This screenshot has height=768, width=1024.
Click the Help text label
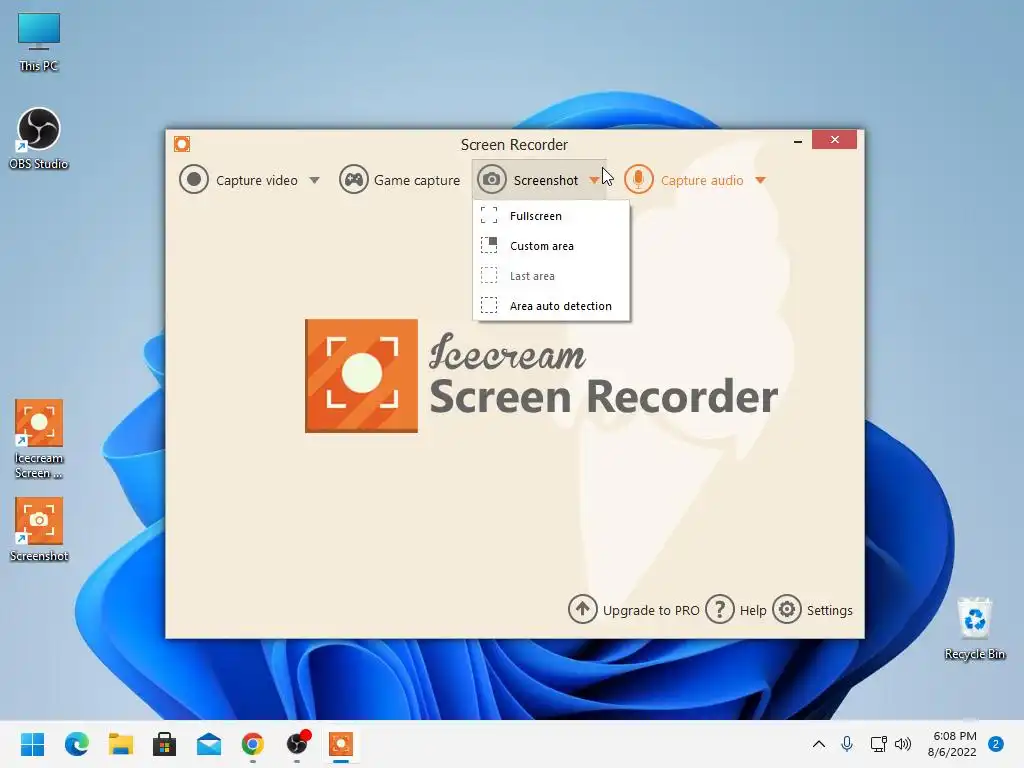pos(753,610)
